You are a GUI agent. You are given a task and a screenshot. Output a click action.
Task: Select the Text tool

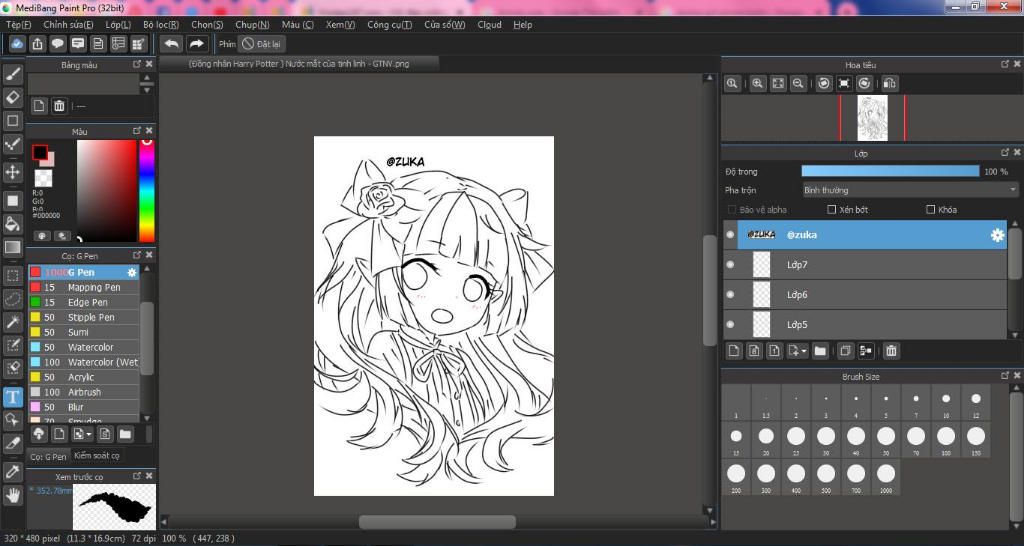pyautogui.click(x=13, y=396)
